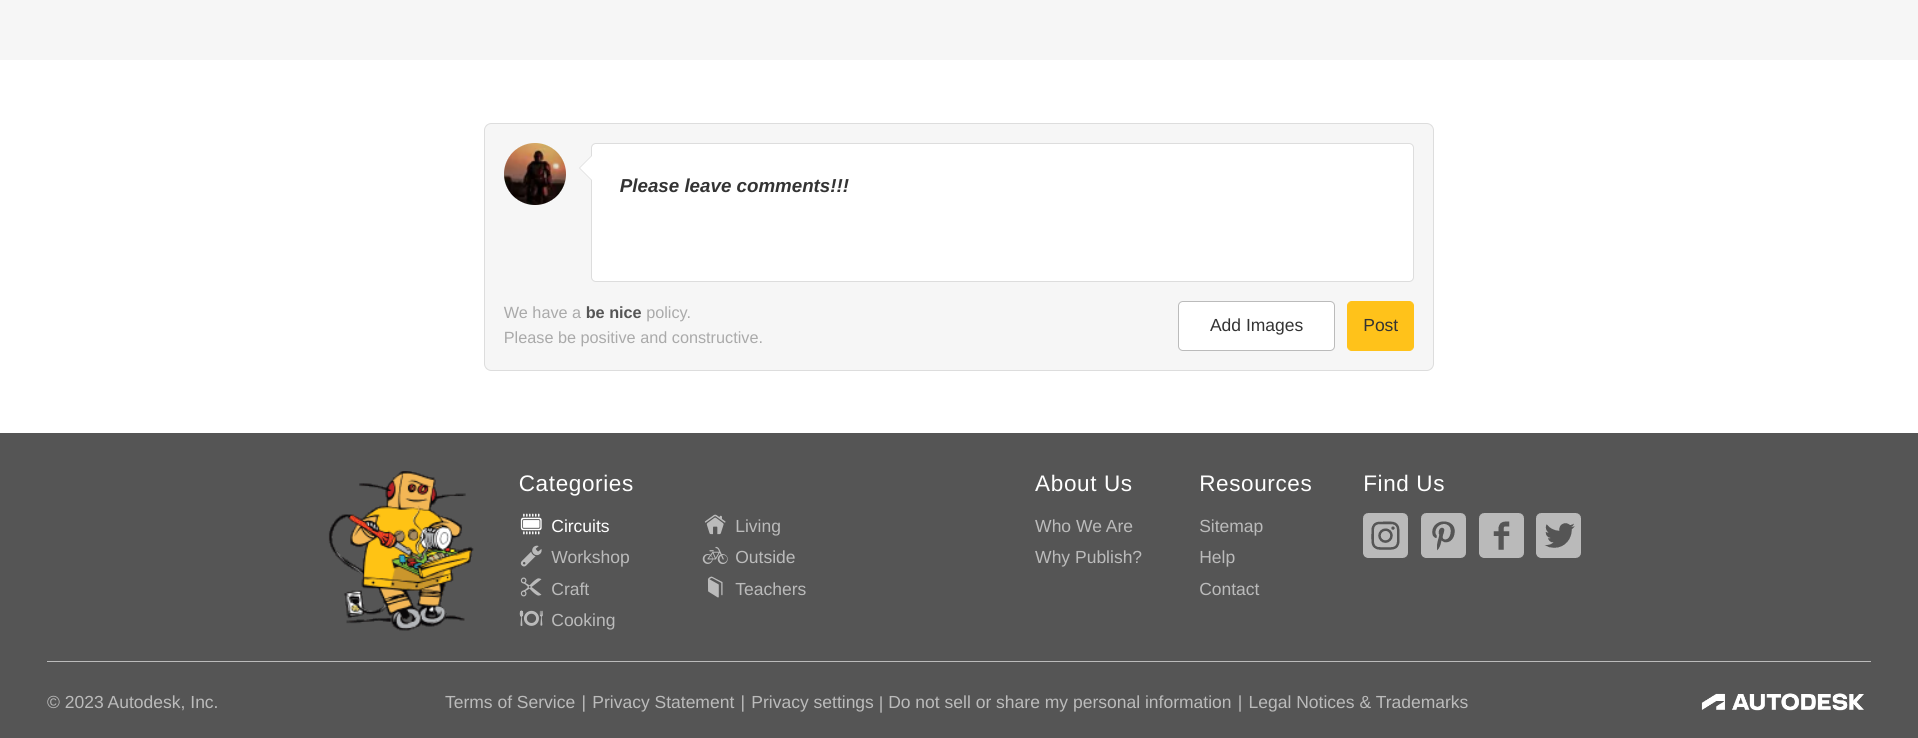The height and width of the screenshot is (738, 1918).
Task: Focus the comment text box
Action: 1002,212
